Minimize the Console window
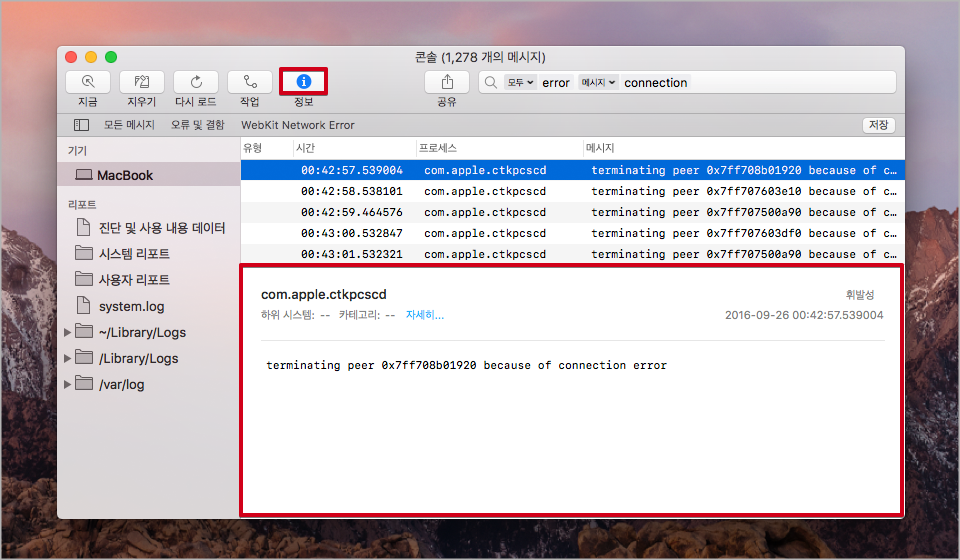This screenshot has height=560, width=960. pyautogui.click(x=91, y=57)
